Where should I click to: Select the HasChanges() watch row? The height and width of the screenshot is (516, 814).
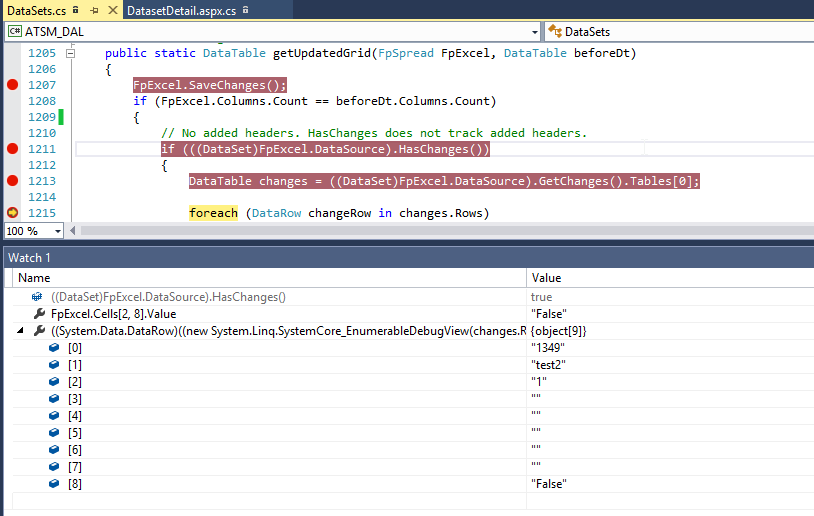click(168, 297)
